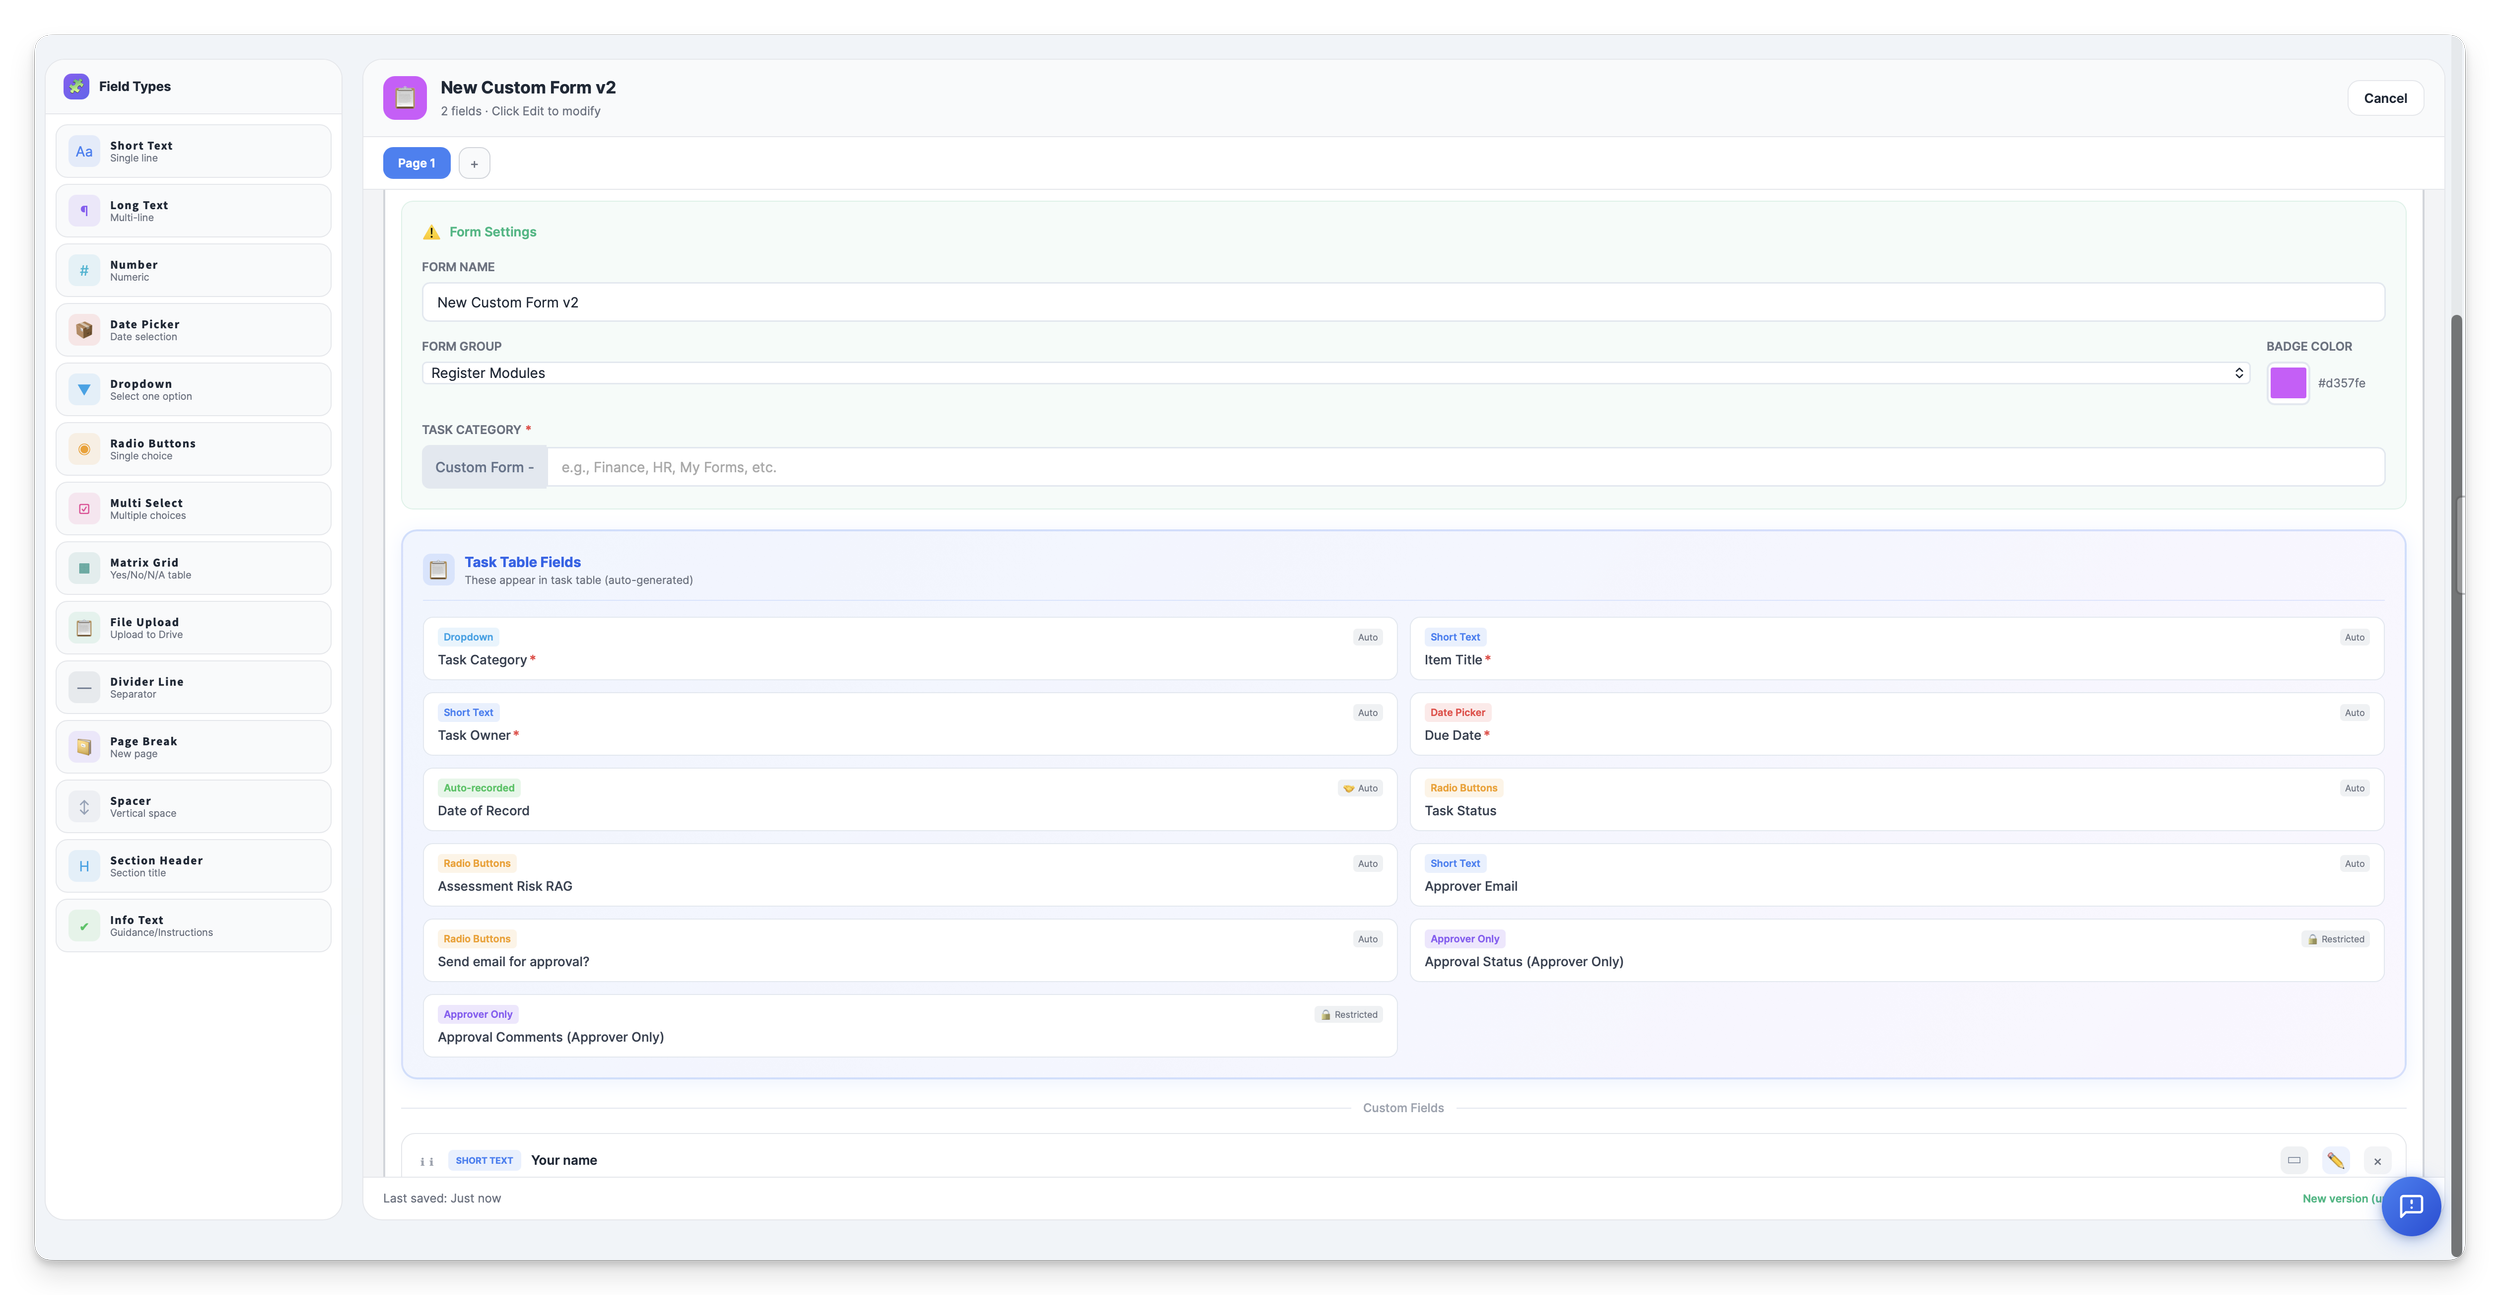The height and width of the screenshot is (1295, 2500).
Task: Click the Radio Buttons field type
Action: pos(193,449)
